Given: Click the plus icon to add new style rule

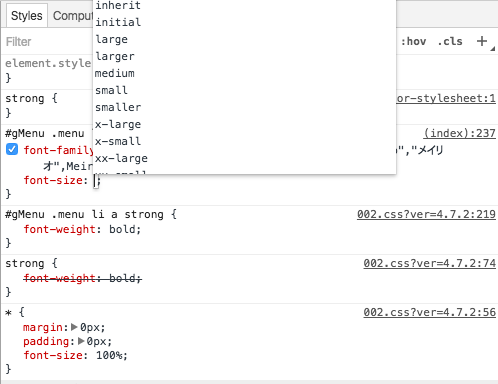Looking at the screenshot, I should click(x=482, y=41).
